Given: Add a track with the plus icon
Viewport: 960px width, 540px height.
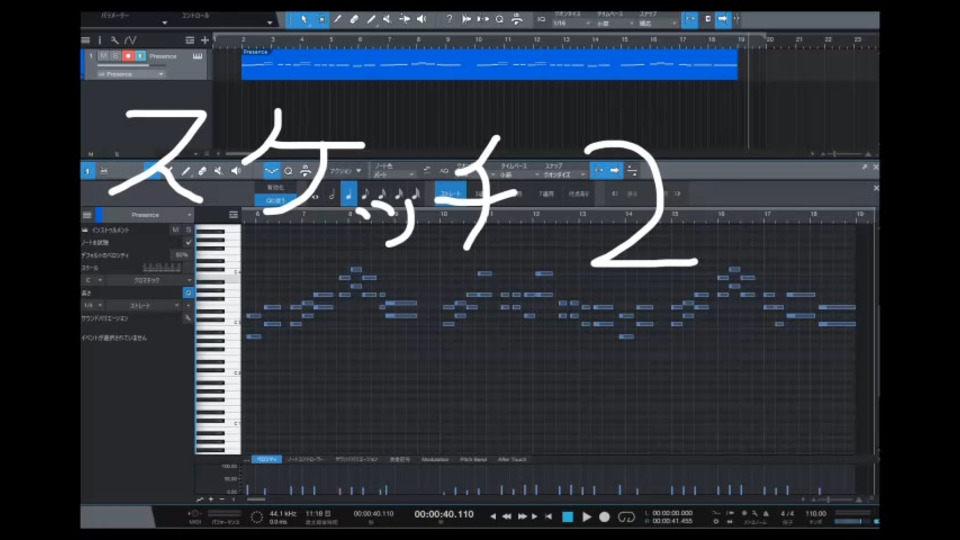Looking at the screenshot, I should pyautogui.click(x=204, y=40).
